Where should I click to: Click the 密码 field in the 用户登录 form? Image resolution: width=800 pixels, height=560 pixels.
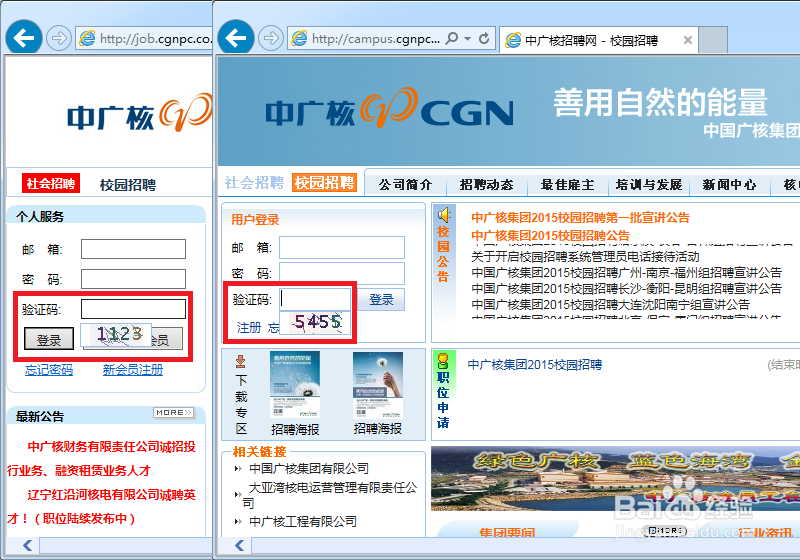click(x=342, y=273)
